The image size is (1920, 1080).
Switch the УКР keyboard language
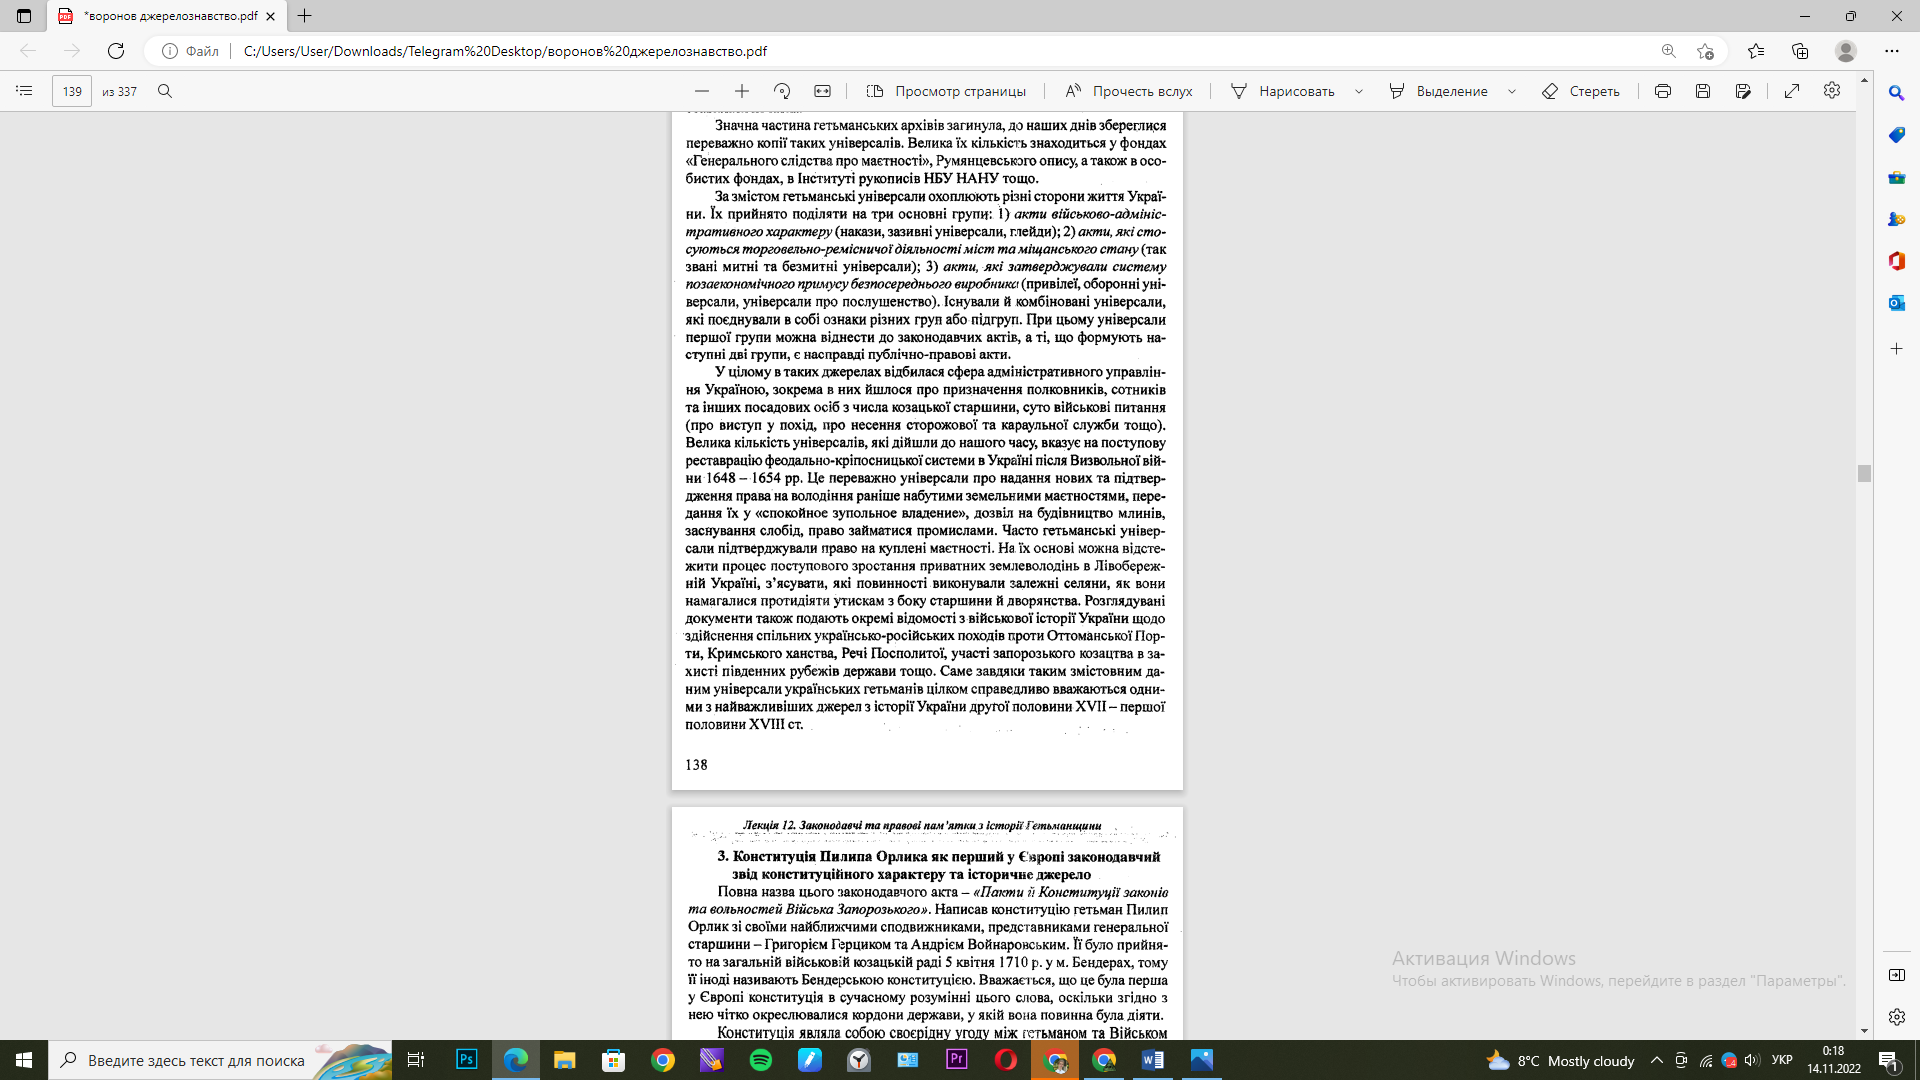click(x=1782, y=1060)
